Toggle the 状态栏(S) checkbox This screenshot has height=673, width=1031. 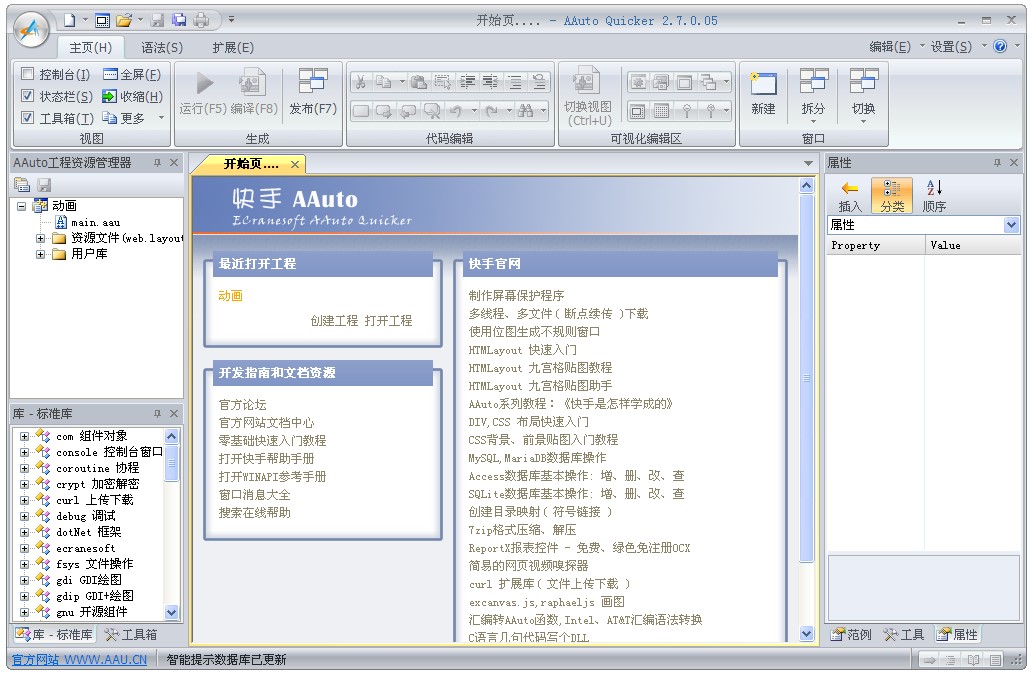point(28,95)
